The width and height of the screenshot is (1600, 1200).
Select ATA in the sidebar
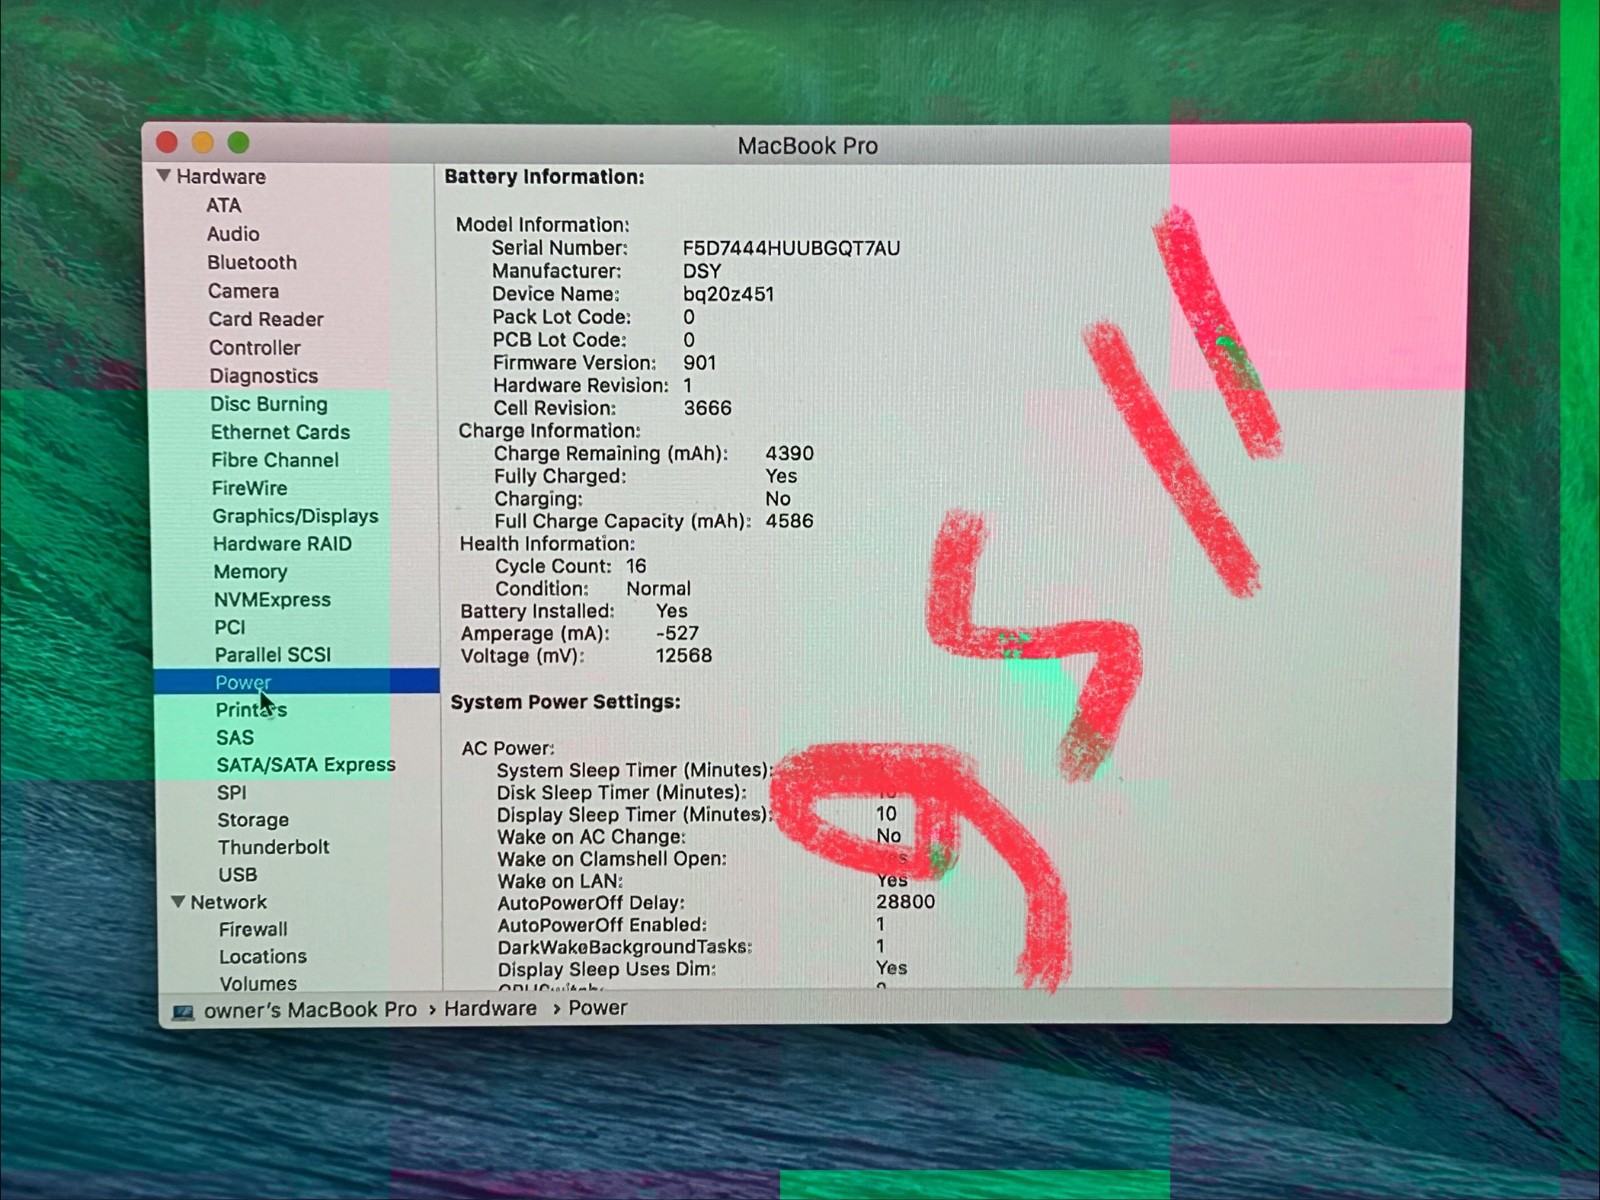(224, 205)
